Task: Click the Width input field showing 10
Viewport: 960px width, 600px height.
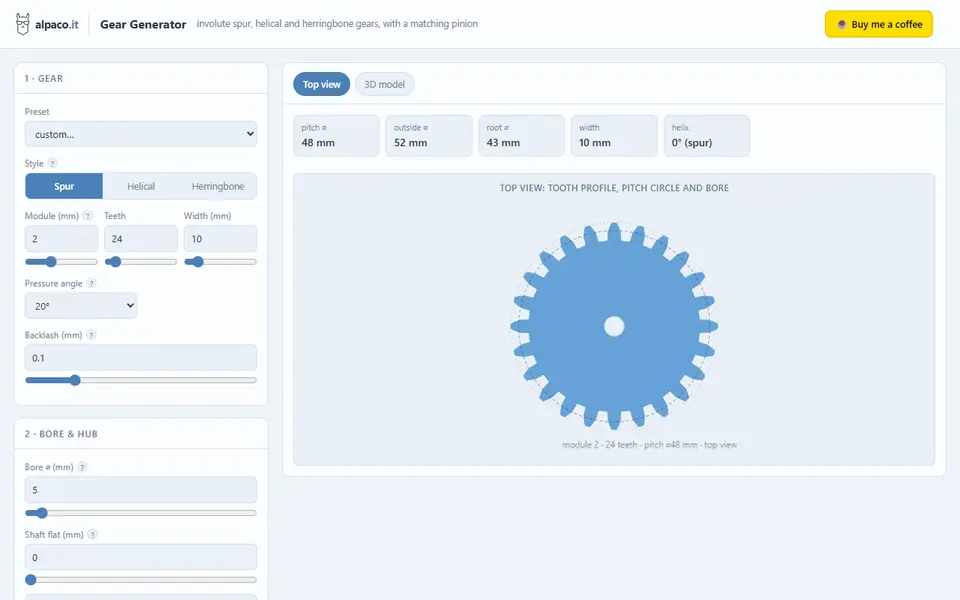Action: coord(220,238)
